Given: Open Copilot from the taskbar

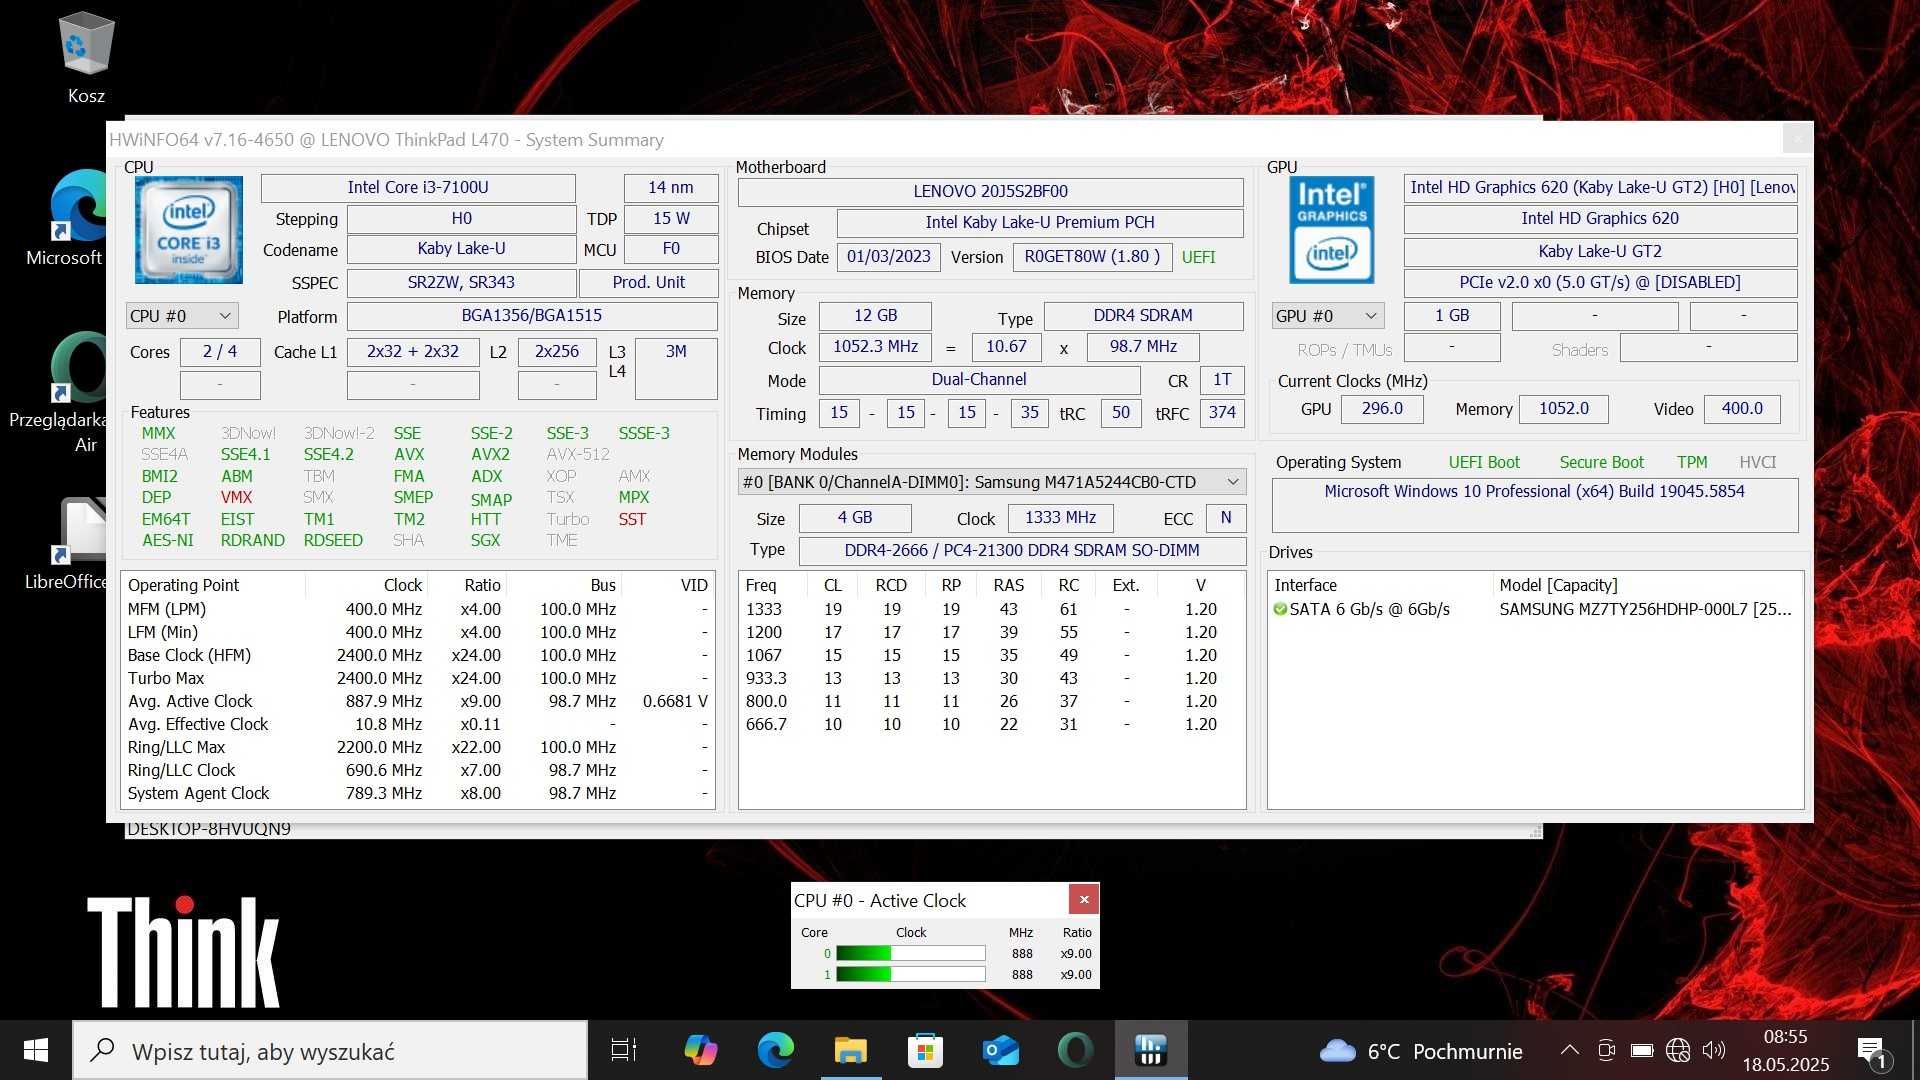Looking at the screenshot, I should 700,1050.
